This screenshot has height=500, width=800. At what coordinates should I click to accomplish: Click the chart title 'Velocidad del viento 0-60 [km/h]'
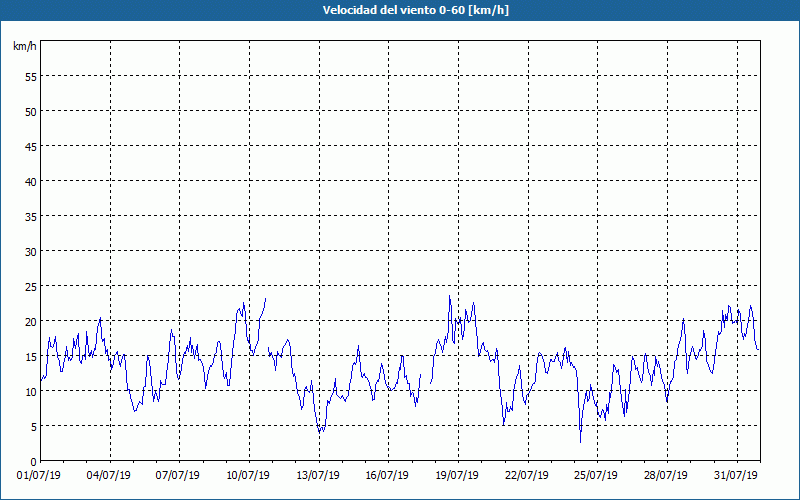415,10
